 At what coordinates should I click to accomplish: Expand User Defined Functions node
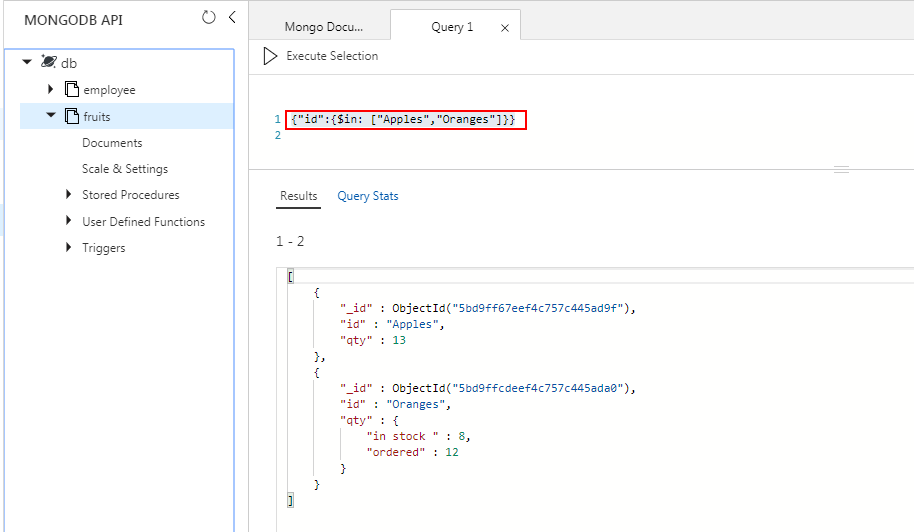(x=69, y=221)
